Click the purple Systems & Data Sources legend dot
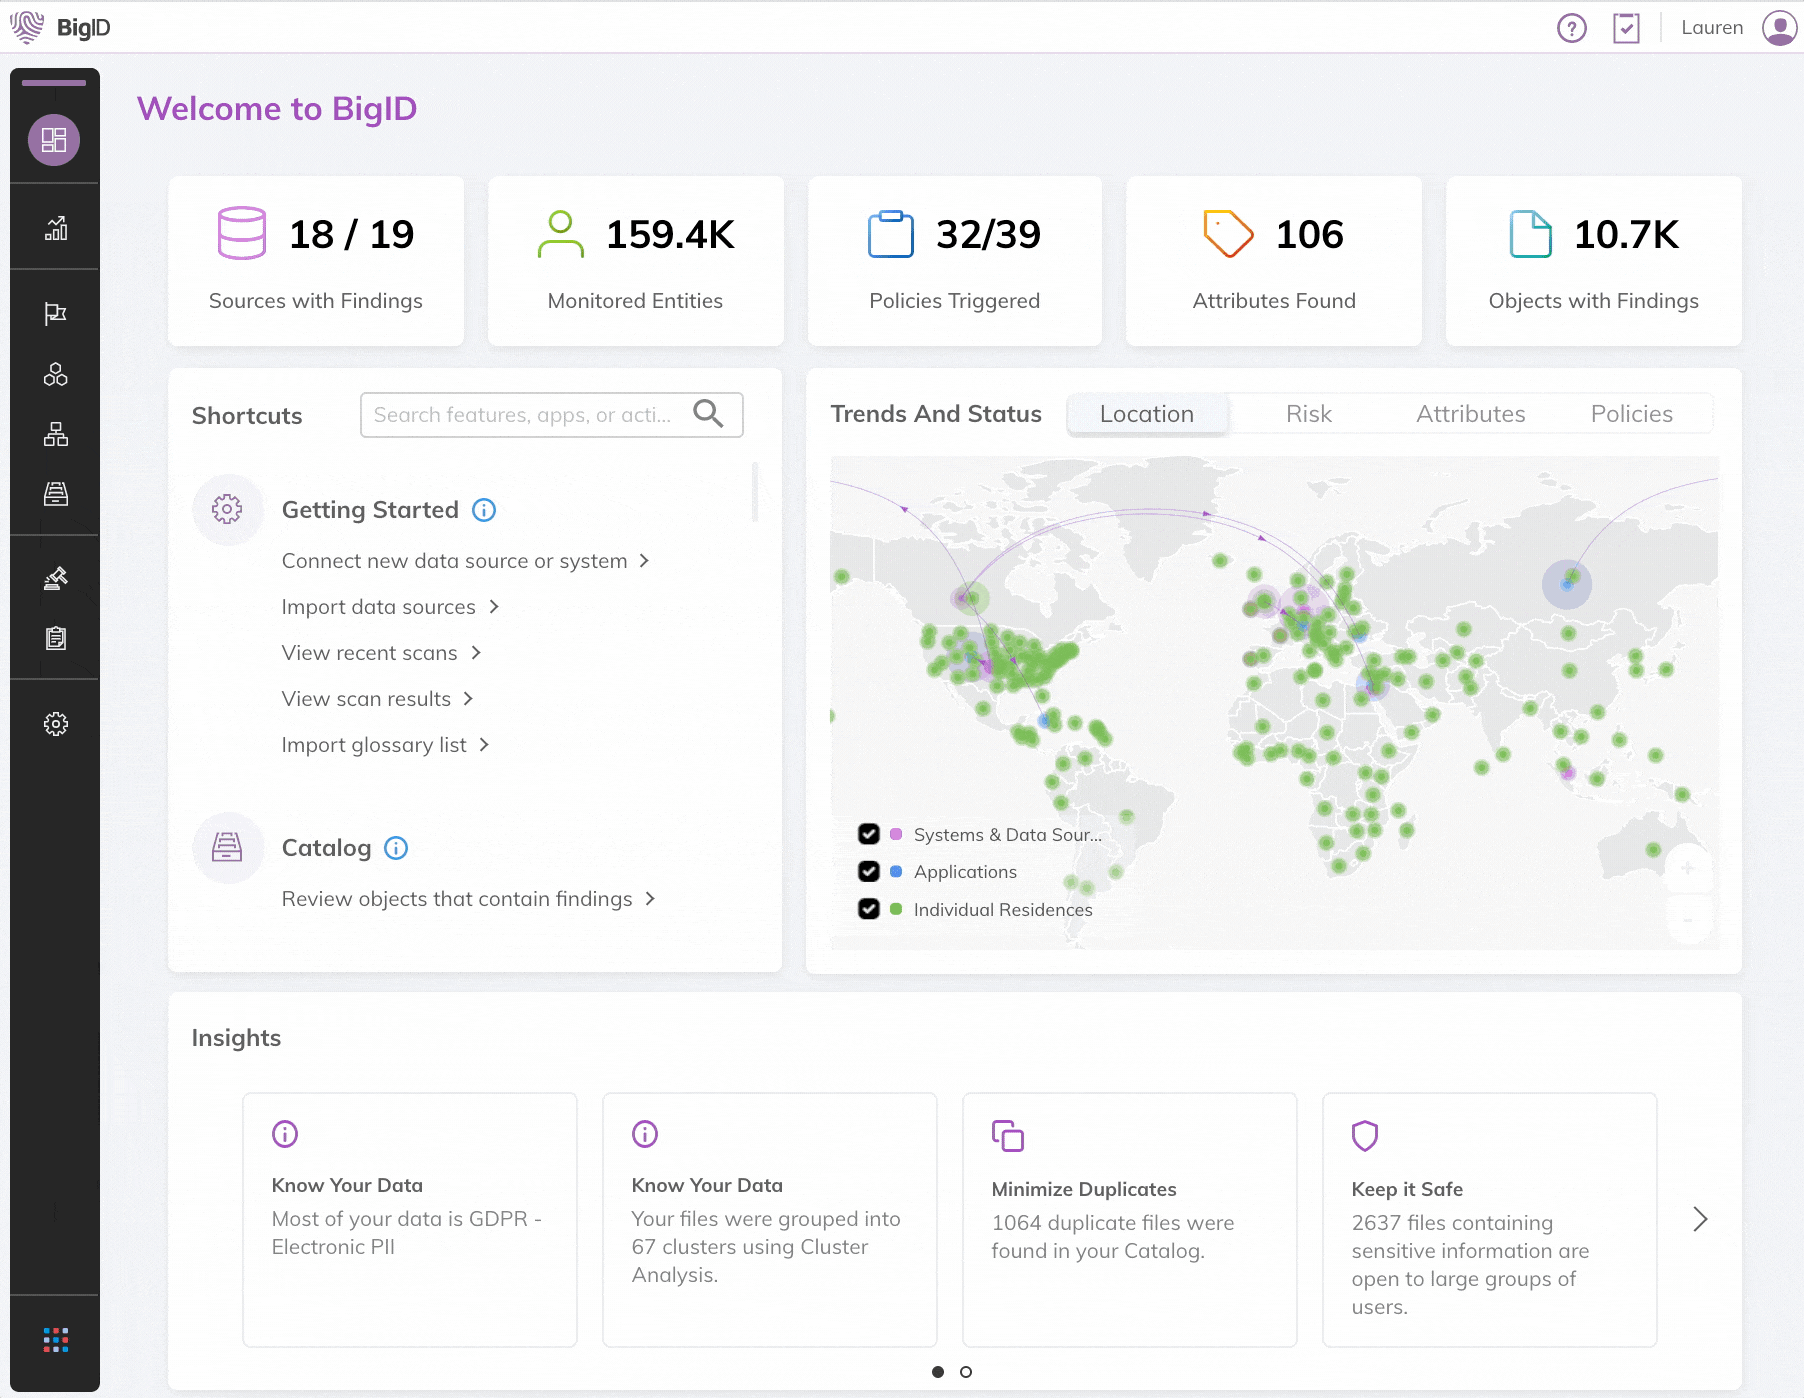This screenshot has height=1398, width=1804. pos(896,834)
